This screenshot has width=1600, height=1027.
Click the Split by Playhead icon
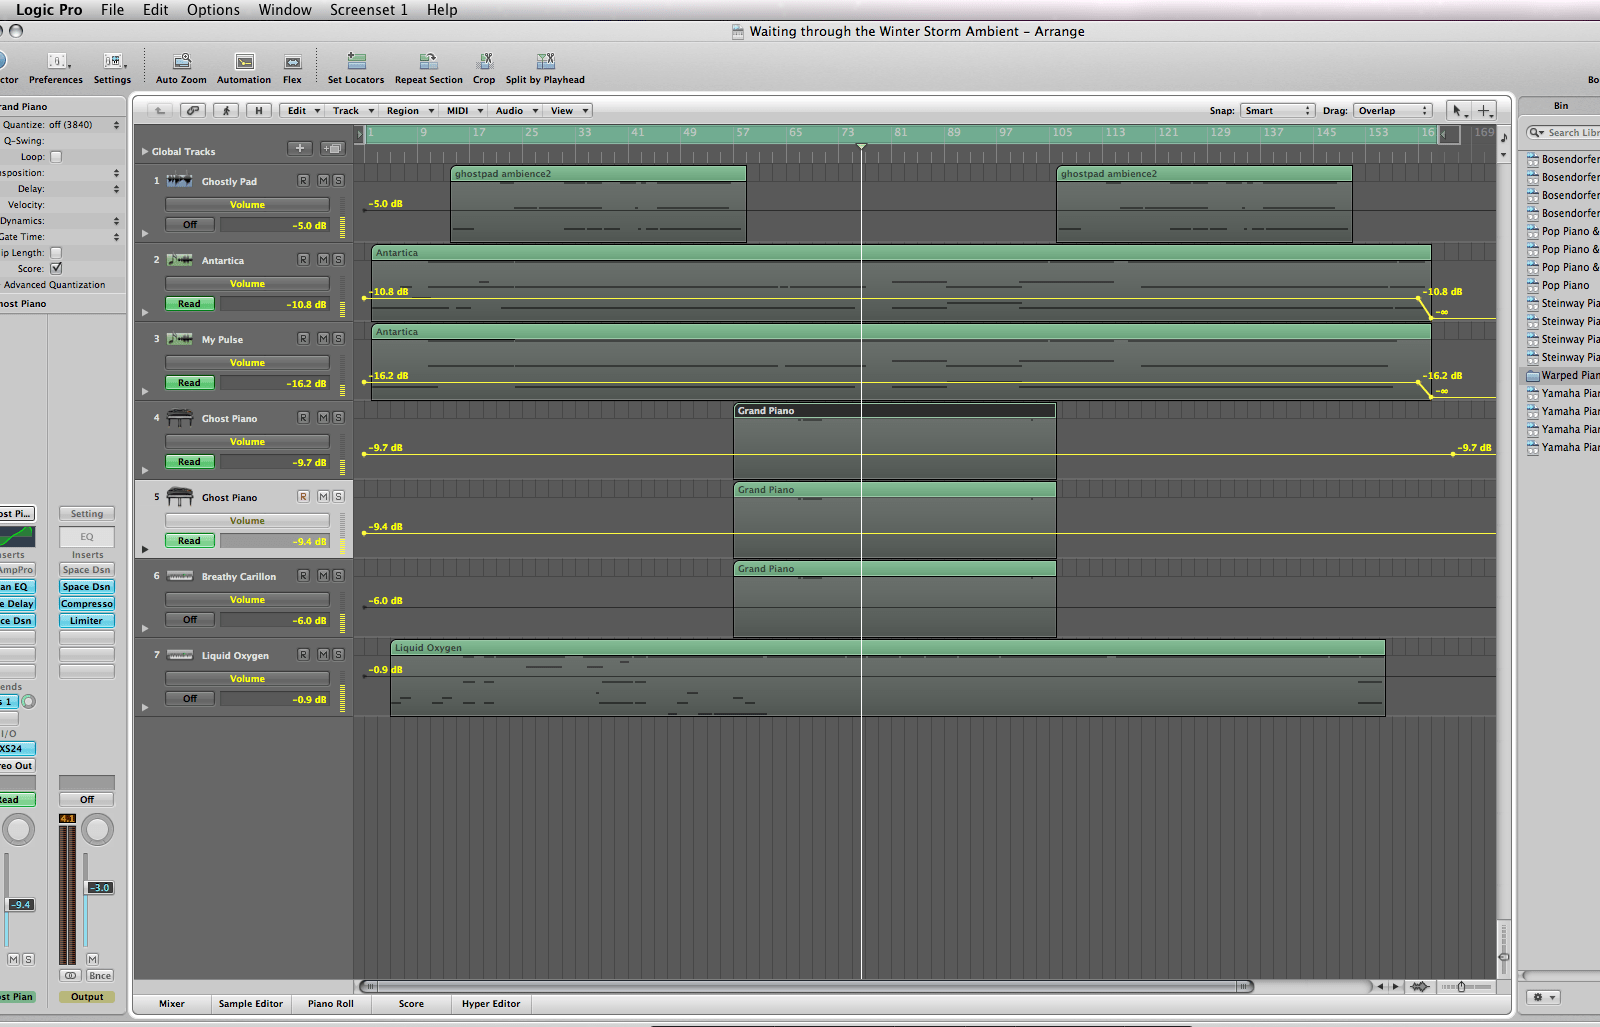545,62
